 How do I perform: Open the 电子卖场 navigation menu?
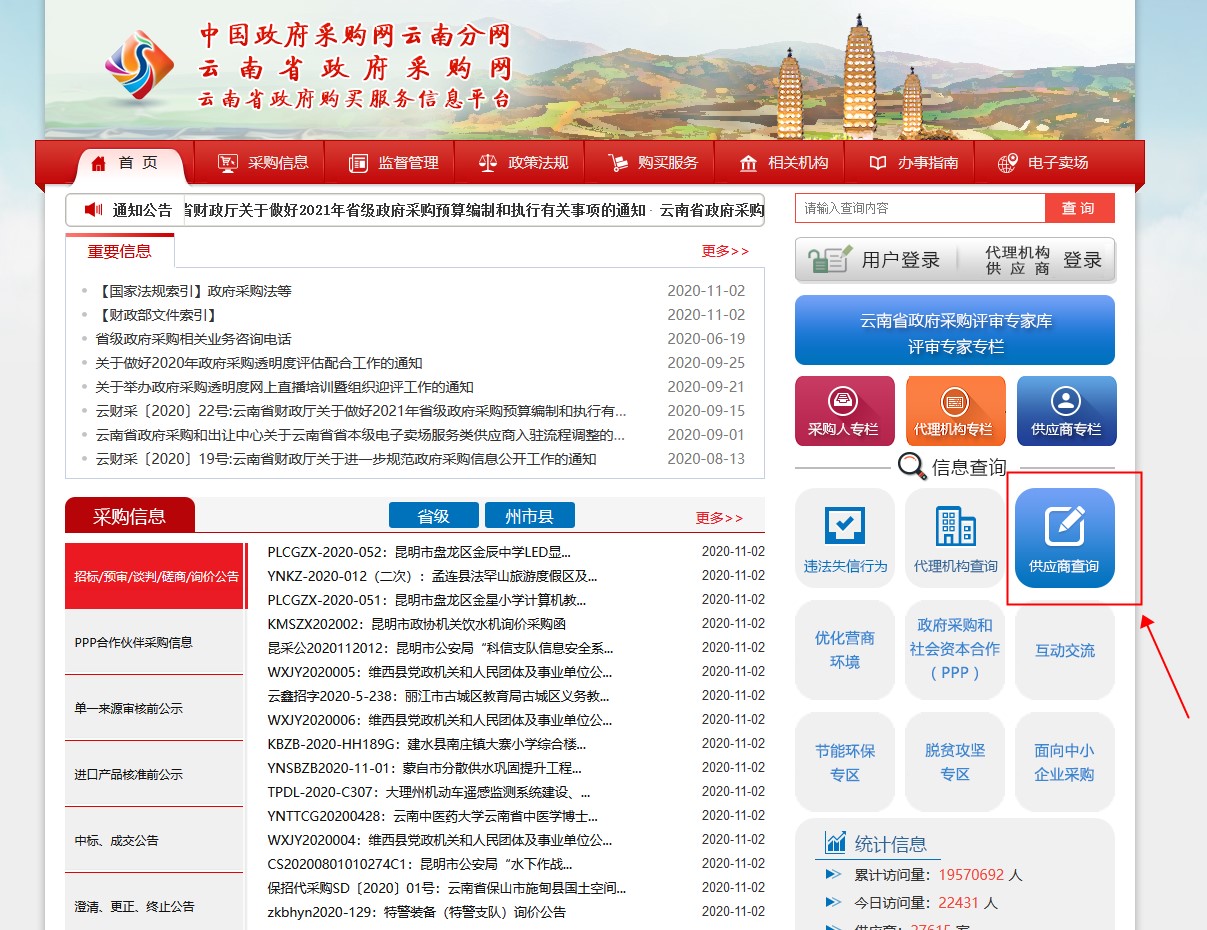pyautogui.click(x=1044, y=163)
